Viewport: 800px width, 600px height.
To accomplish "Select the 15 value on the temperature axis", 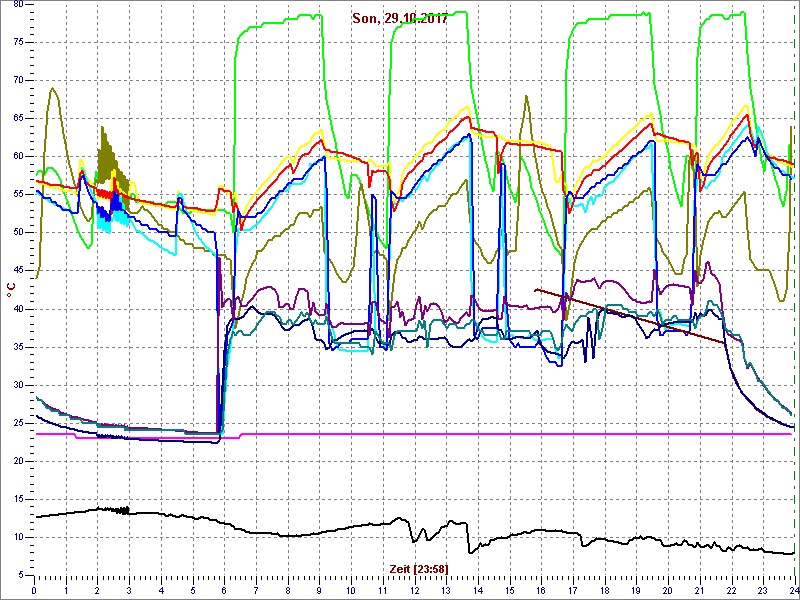I will (19, 499).
